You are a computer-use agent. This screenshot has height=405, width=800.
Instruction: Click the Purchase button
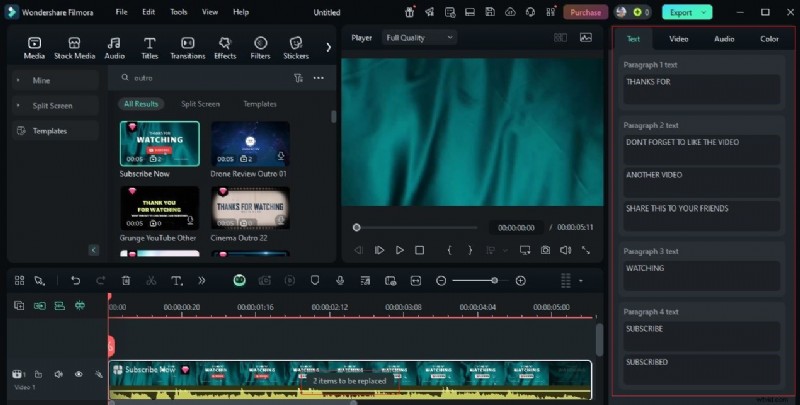click(585, 12)
